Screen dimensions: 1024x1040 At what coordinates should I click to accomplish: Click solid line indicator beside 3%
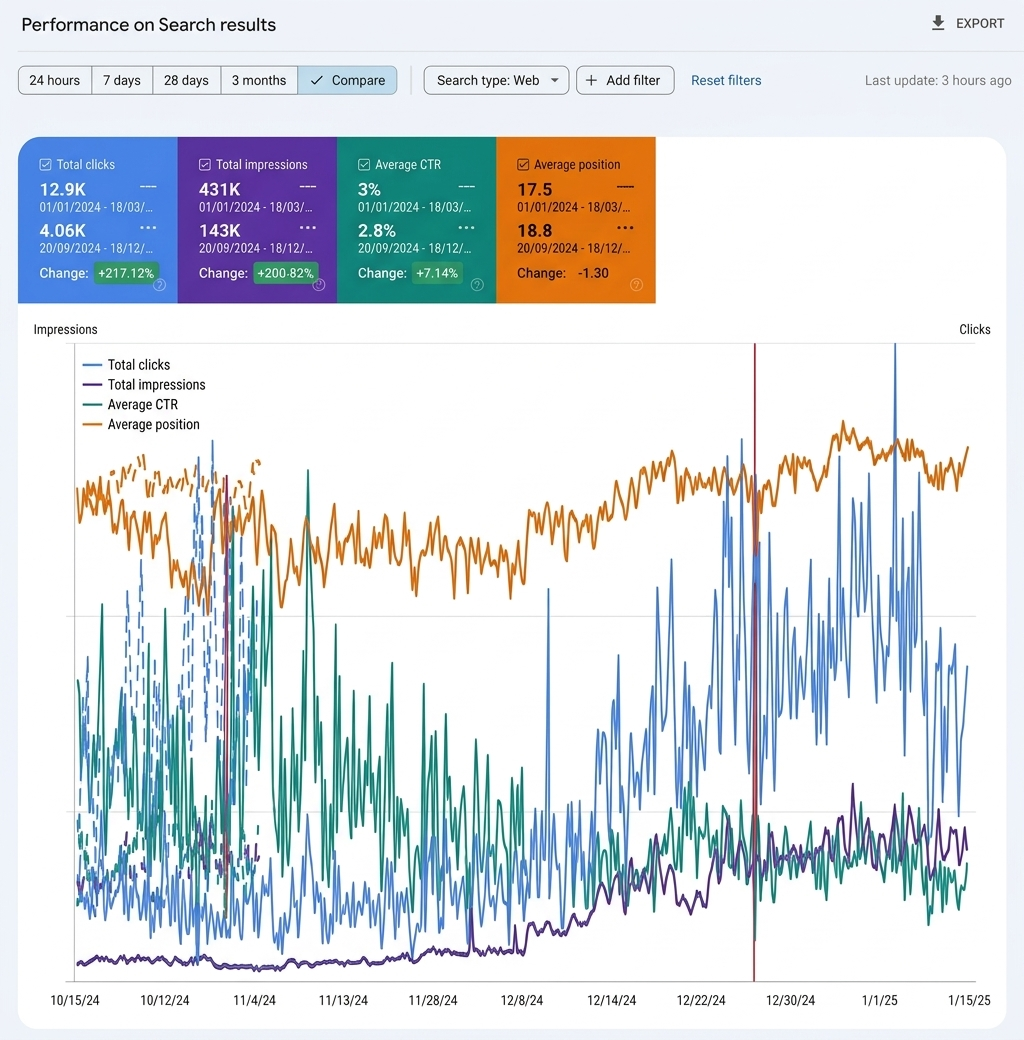pyautogui.click(x=466, y=187)
